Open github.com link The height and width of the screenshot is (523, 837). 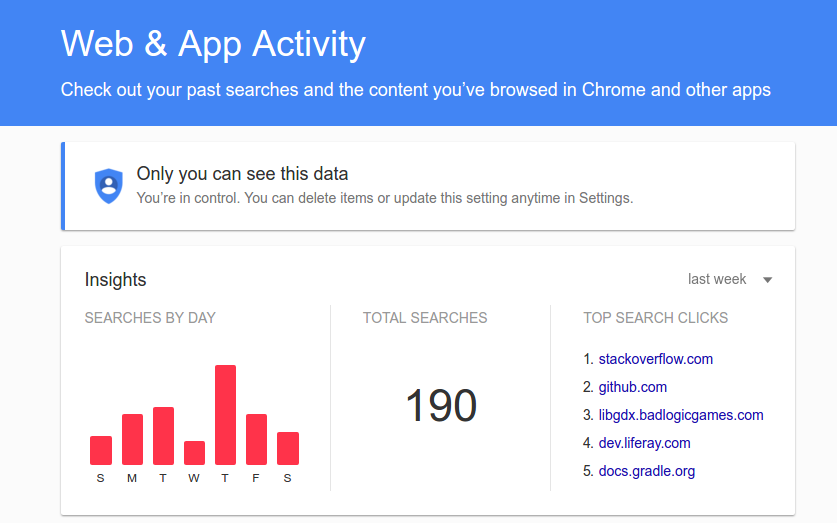(x=633, y=387)
